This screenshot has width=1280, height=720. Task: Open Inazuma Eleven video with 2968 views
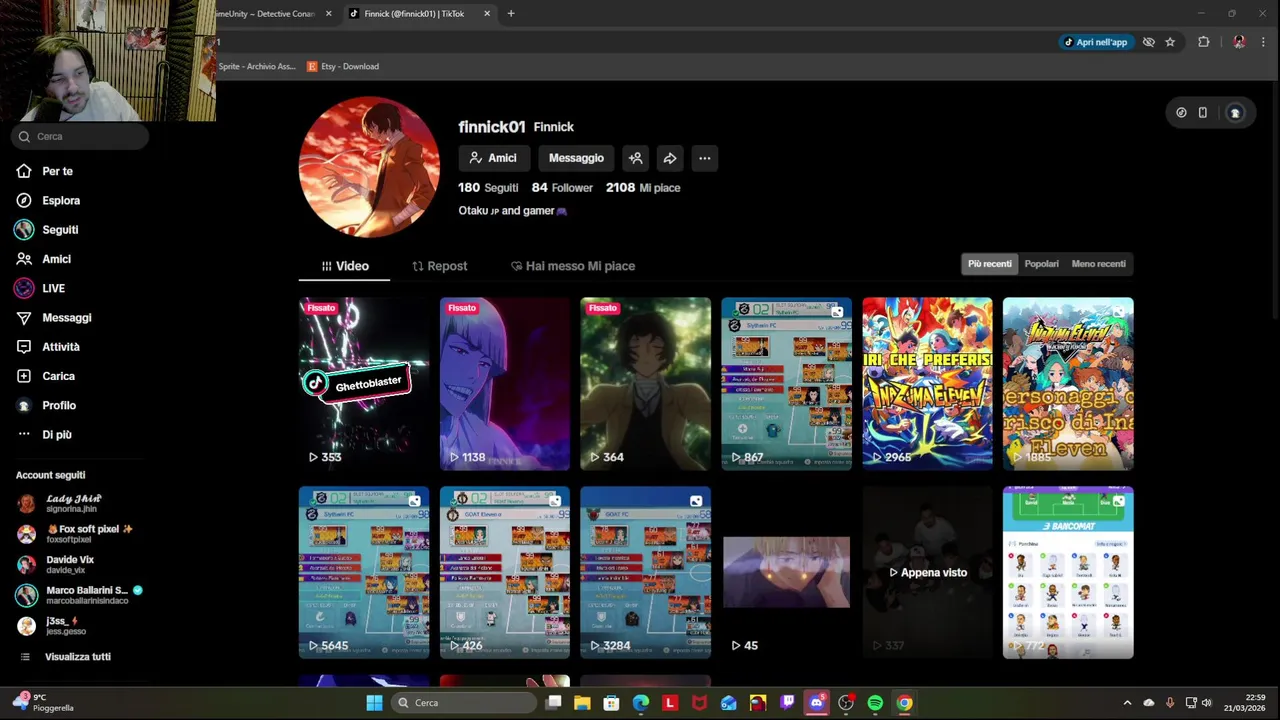(x=928, y=384)
